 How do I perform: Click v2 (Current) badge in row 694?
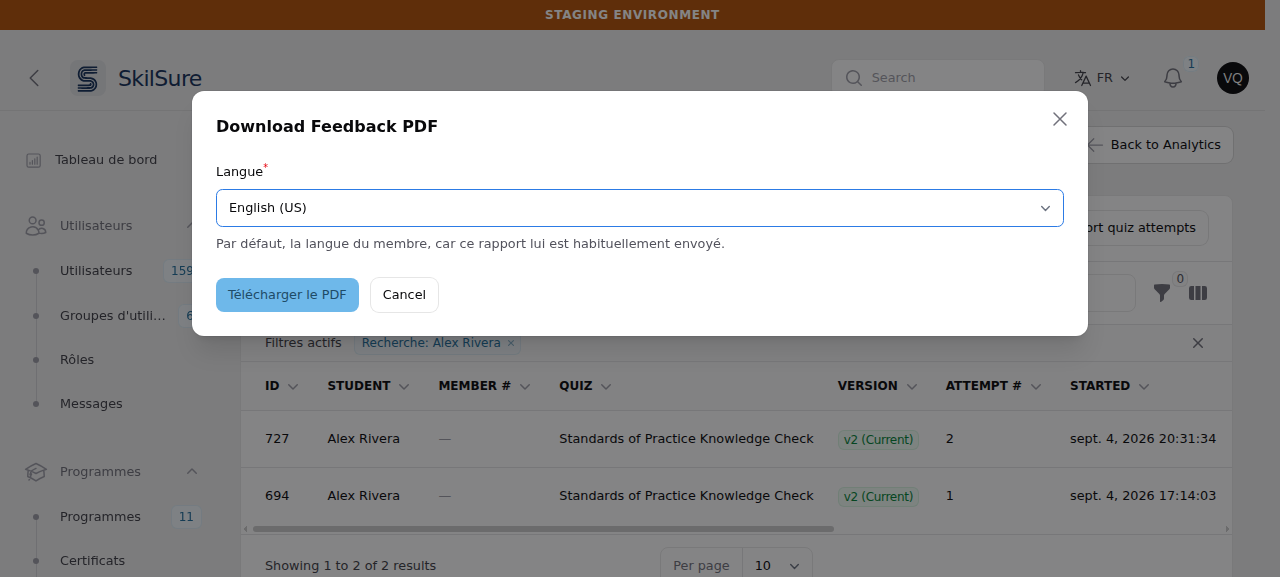pos(878,496)
